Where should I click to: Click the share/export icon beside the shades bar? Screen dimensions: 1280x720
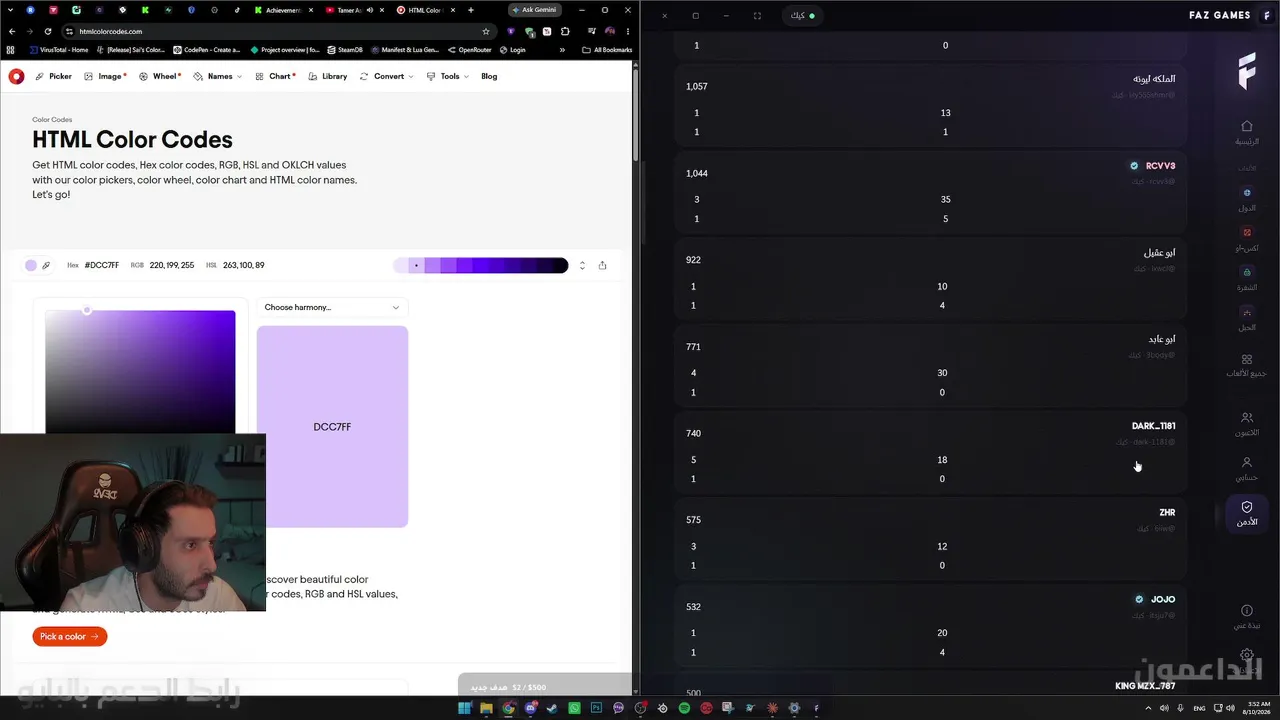602,265
